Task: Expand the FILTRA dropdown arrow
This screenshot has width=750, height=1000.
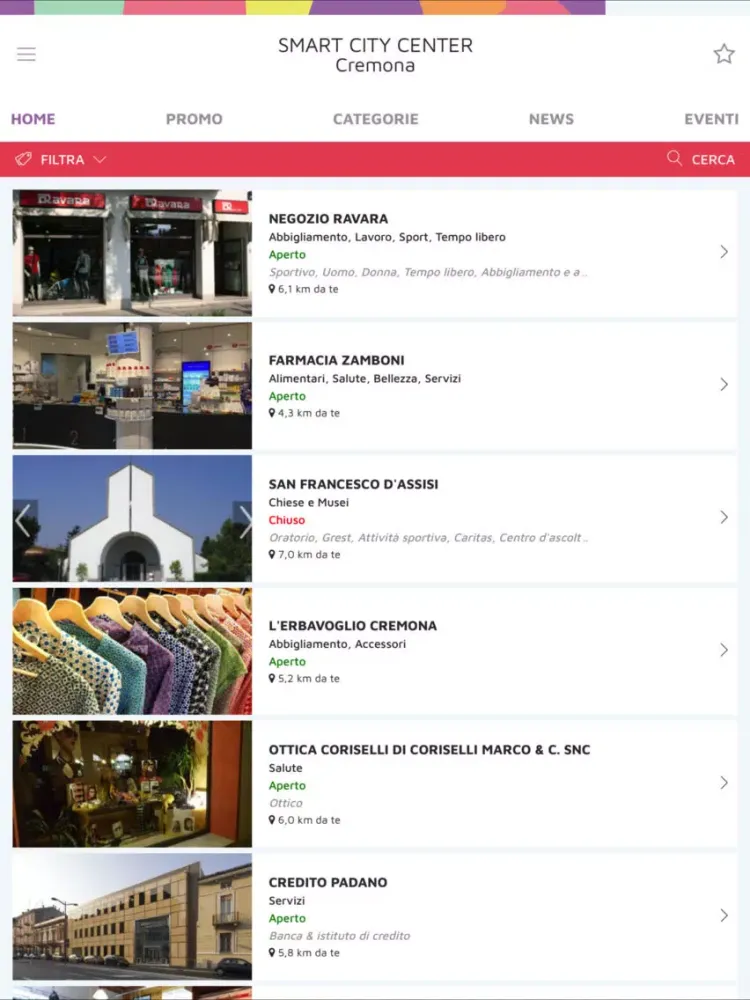Action: click(99, 159)
